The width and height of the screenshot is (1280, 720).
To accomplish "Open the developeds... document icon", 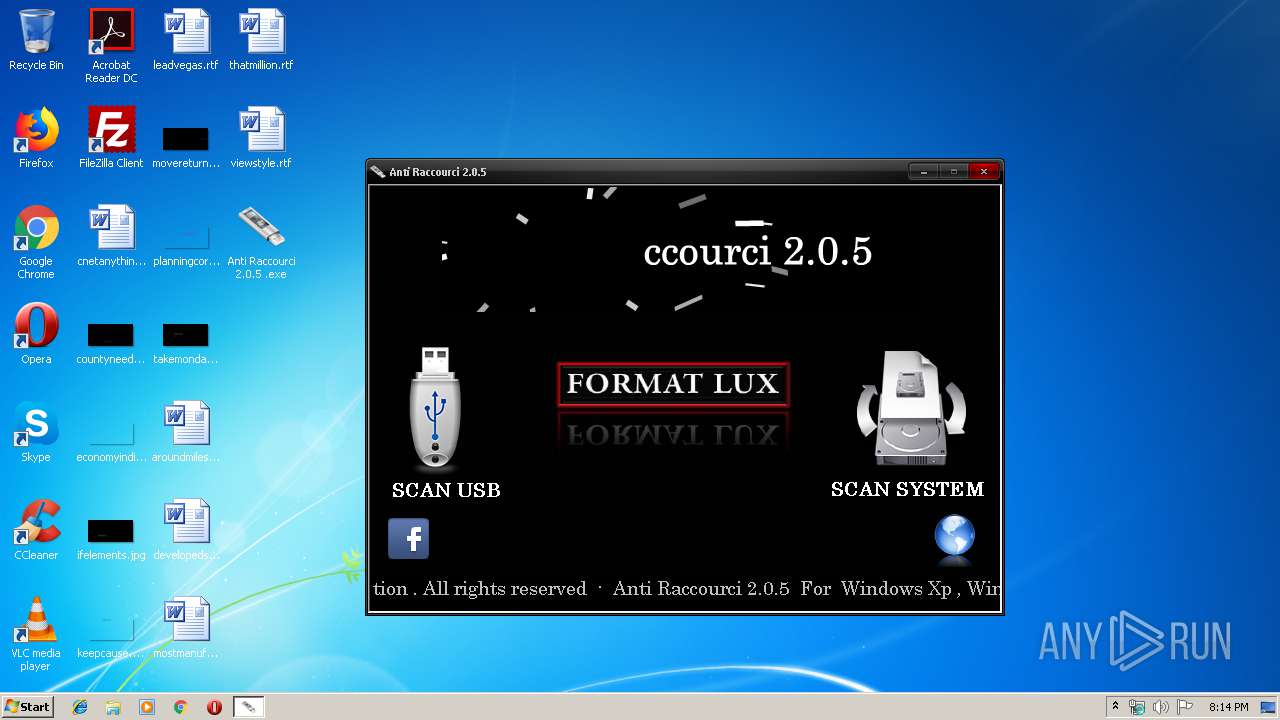I will coord(186,530).
